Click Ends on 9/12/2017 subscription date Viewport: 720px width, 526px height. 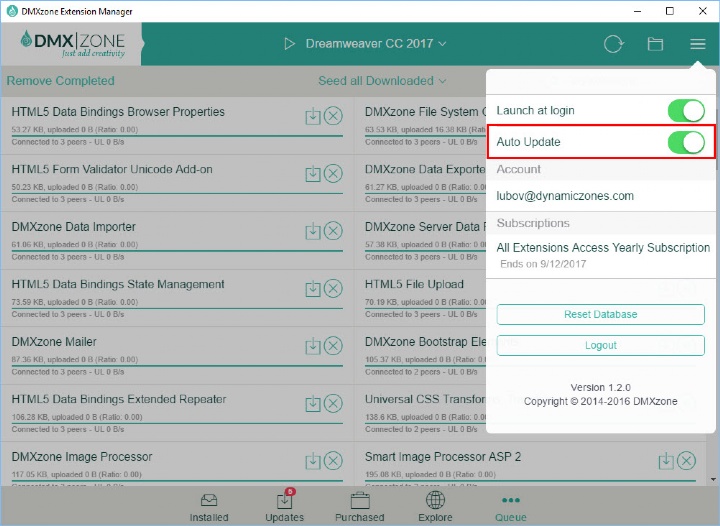coord(543,264)
